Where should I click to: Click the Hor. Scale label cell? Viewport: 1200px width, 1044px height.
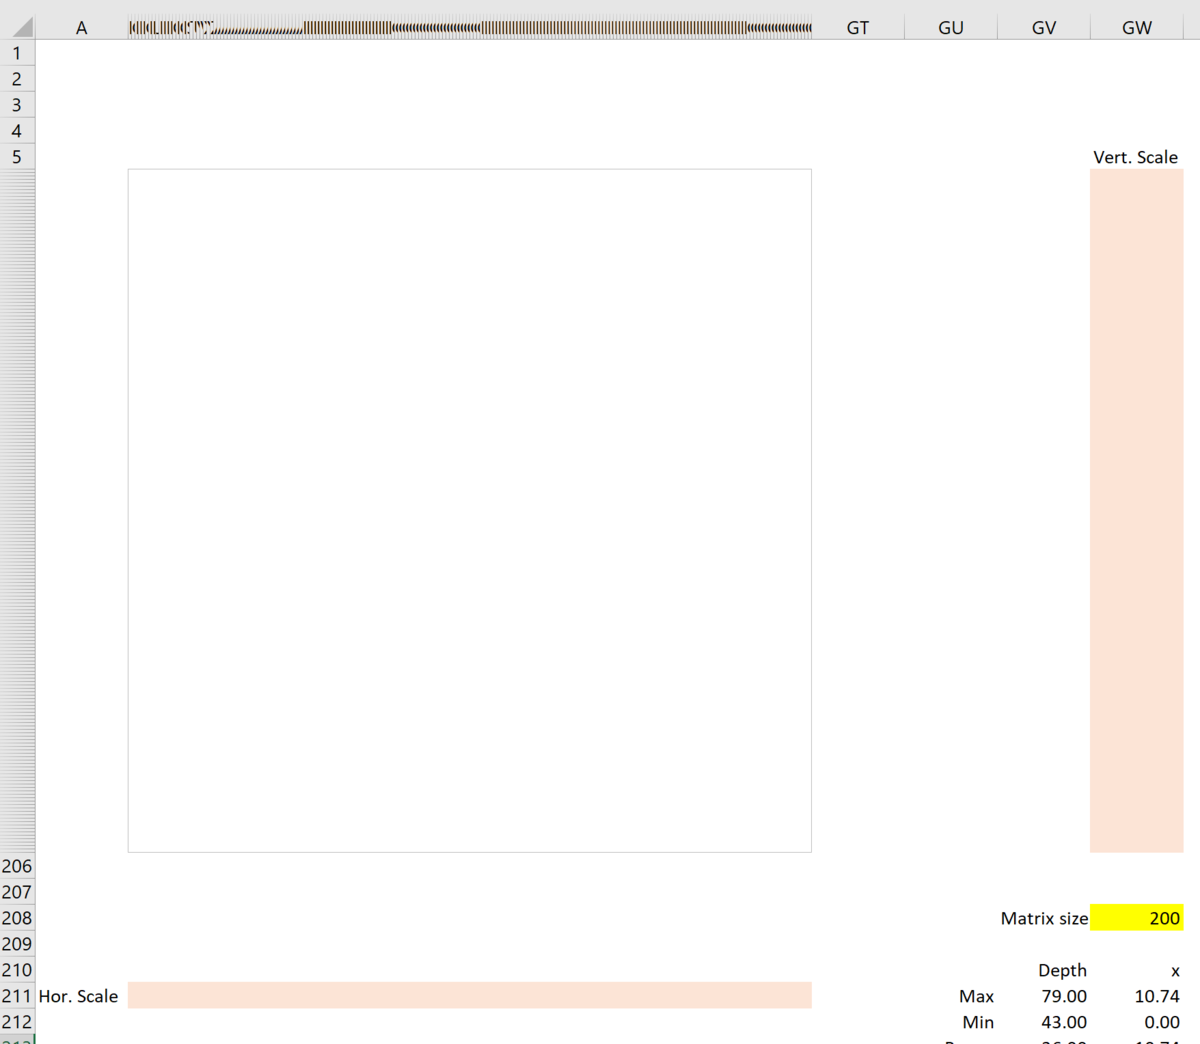coord(78,996)
